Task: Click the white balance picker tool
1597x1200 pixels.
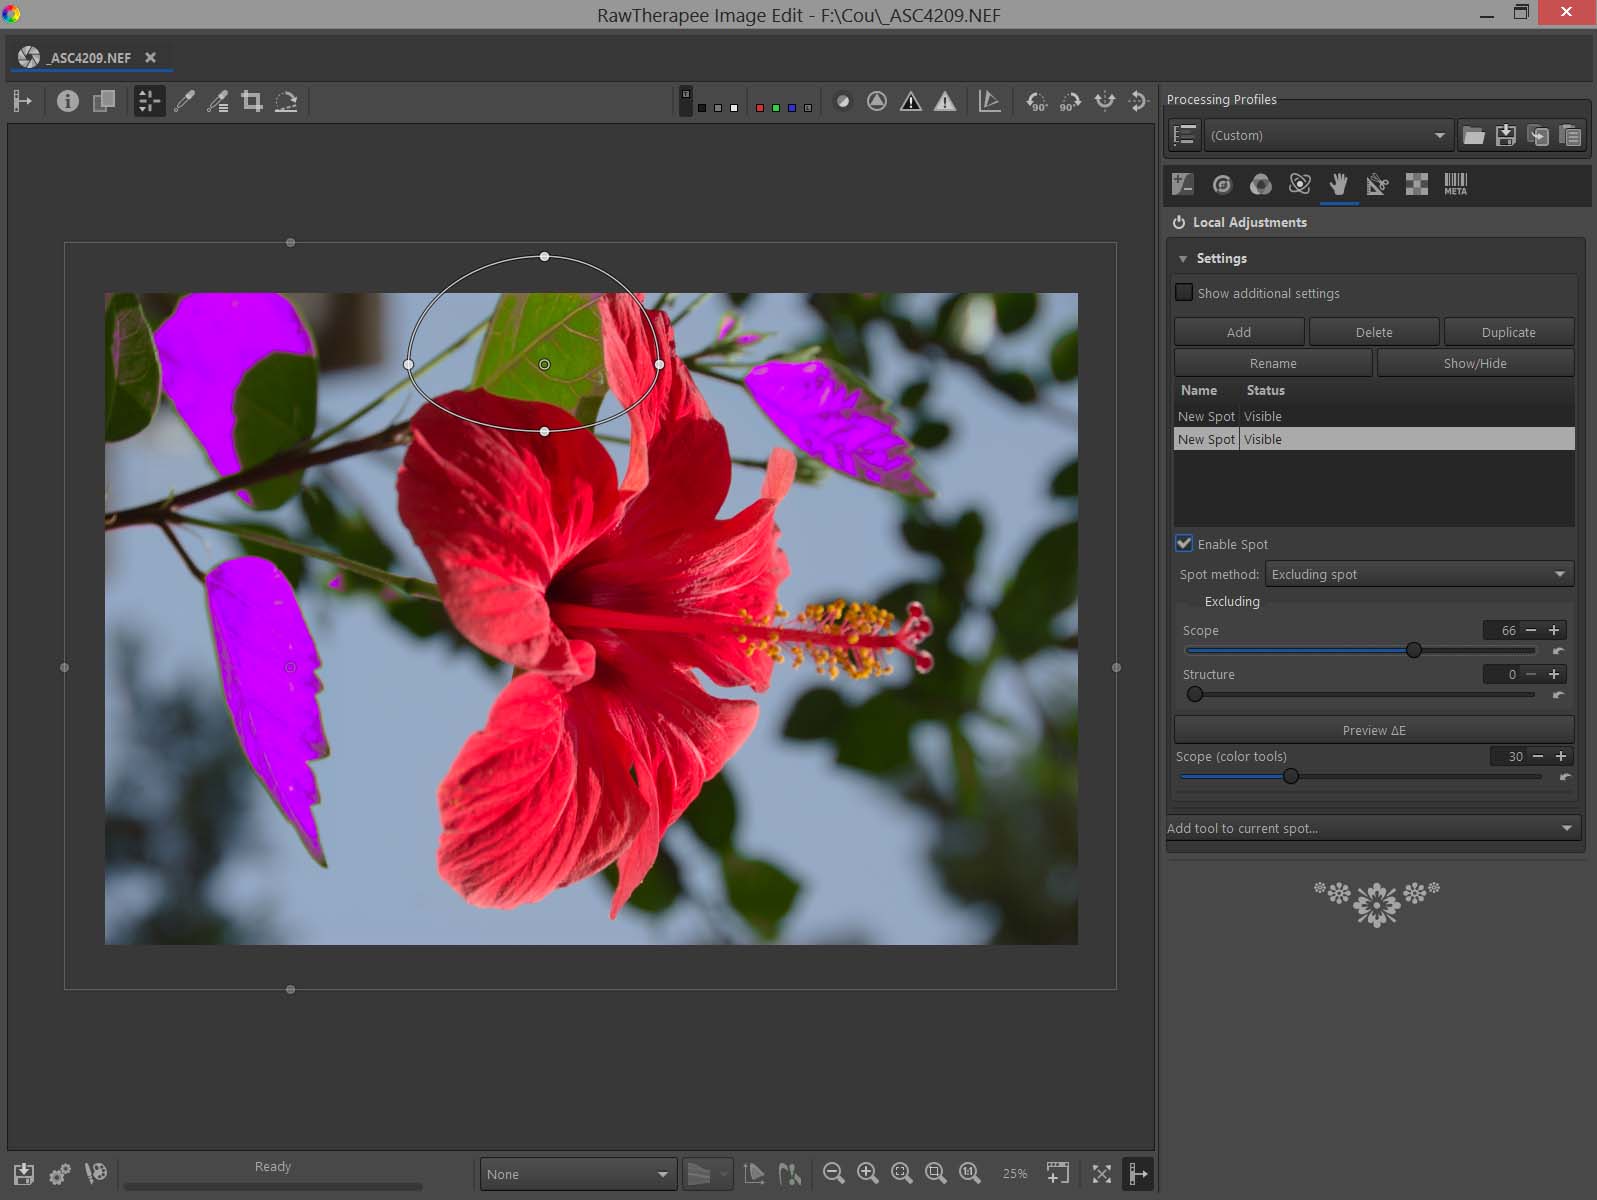Action: pos(184,101)
